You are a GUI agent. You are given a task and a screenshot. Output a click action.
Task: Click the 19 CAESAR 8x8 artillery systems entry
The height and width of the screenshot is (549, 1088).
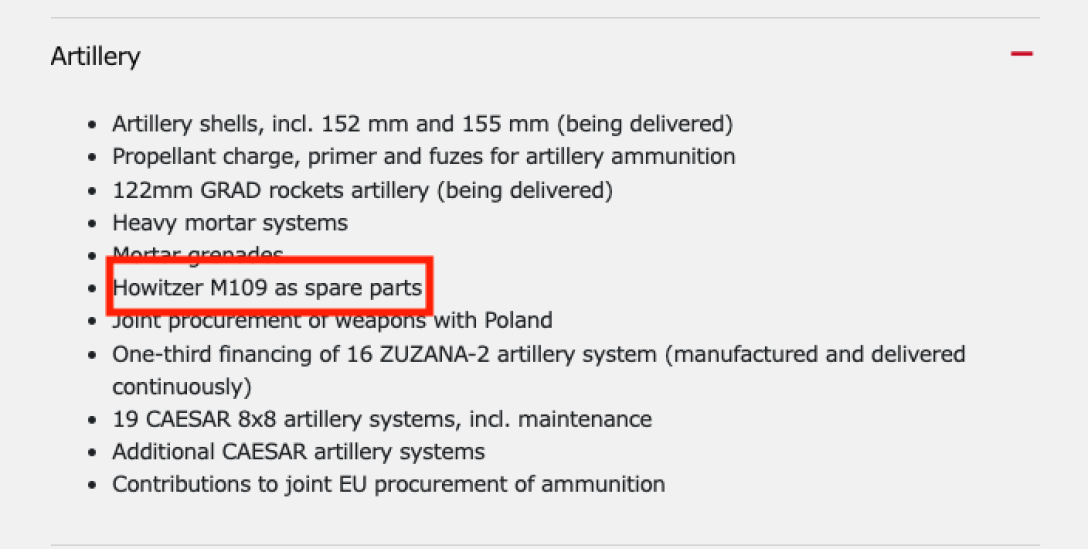(x=381, y=419)
